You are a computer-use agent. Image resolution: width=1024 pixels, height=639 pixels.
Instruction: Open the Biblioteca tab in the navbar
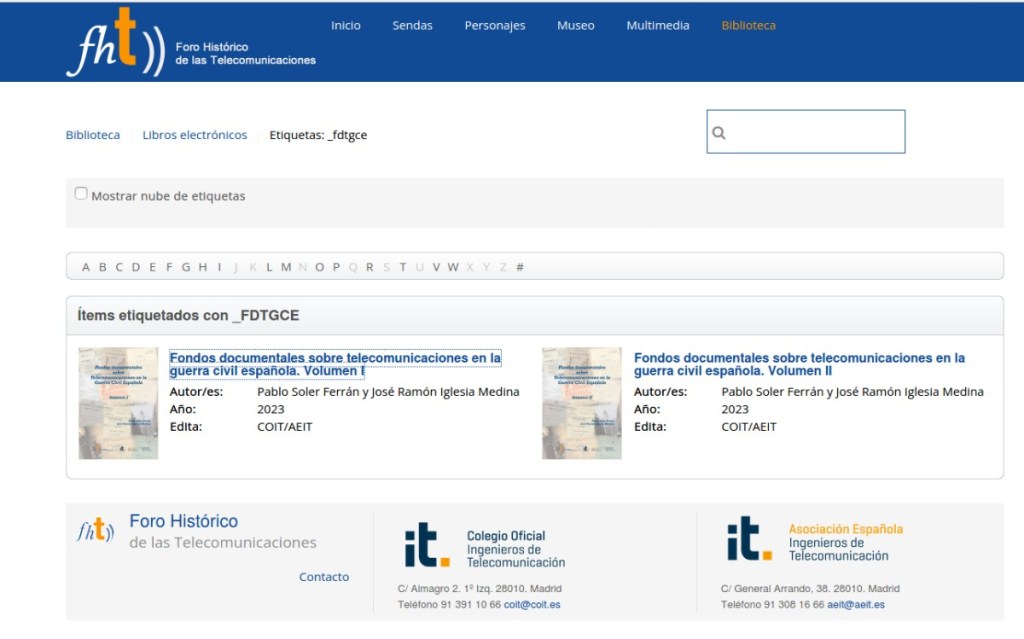coord(748,26)
